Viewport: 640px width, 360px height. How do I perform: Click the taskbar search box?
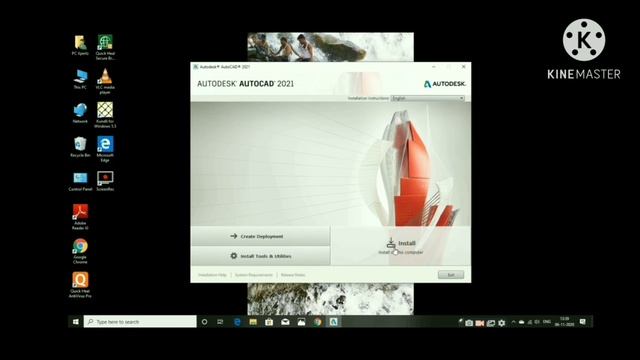[140, 322]
